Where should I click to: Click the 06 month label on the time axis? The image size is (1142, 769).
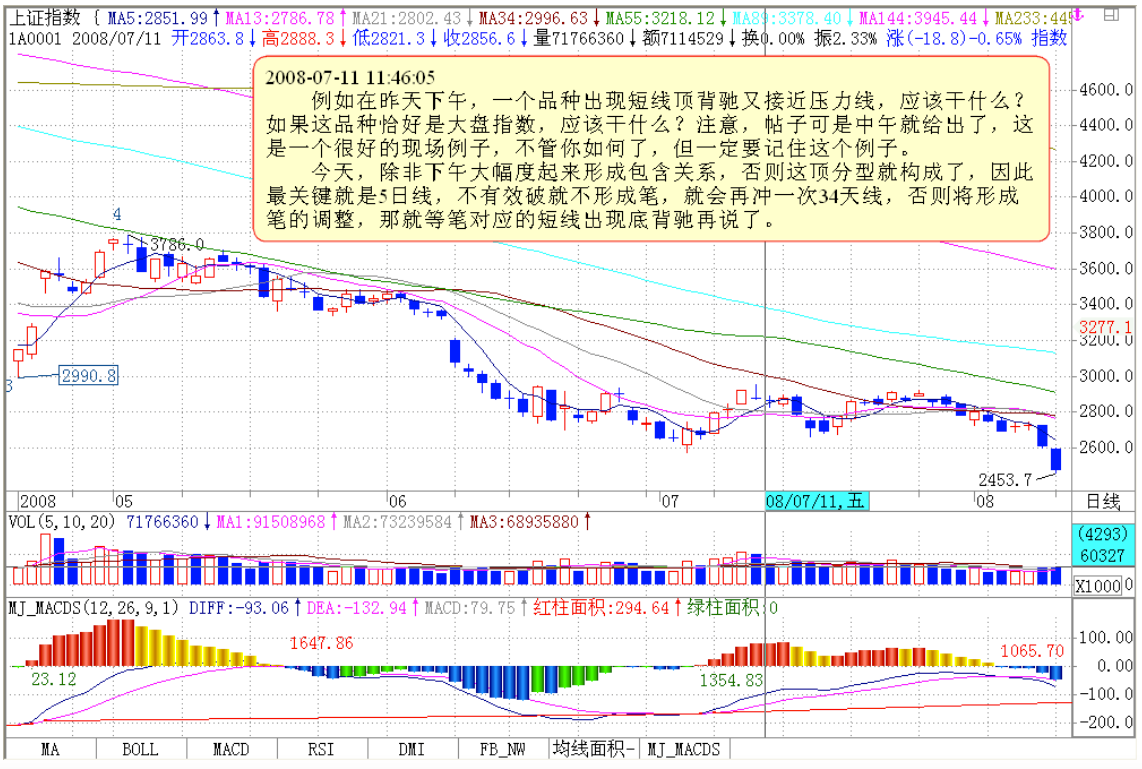398,501
